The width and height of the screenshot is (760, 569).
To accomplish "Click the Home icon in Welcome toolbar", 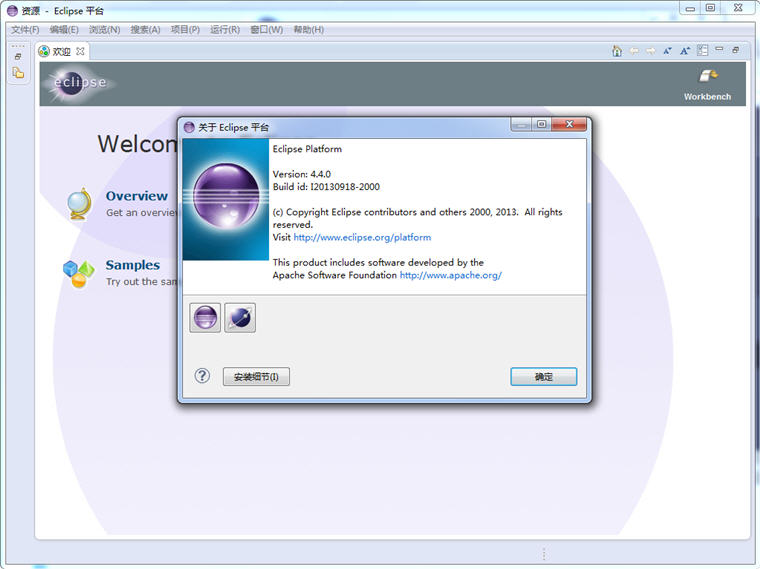I will click(617, 51).
